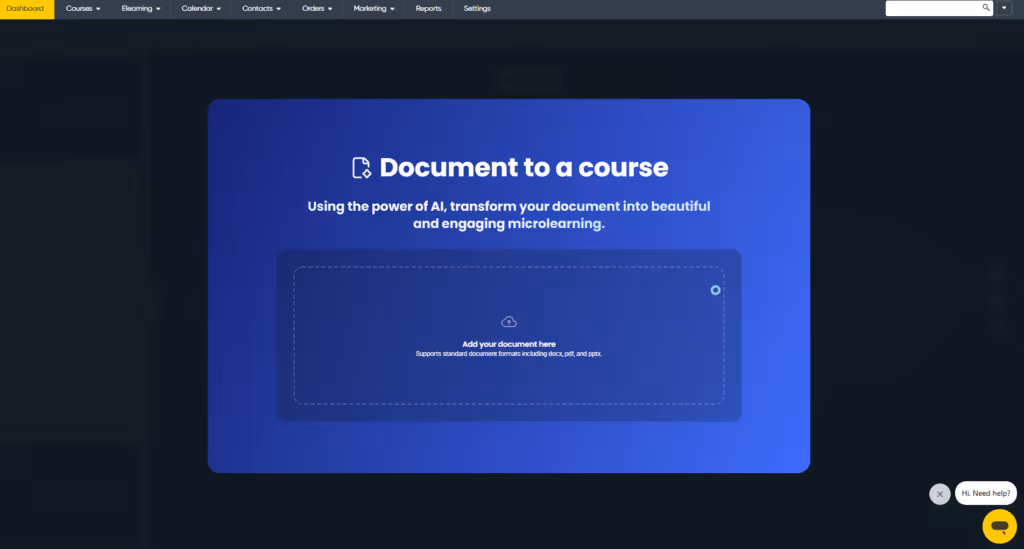Go to Reports in navigation bar
The width and height of the screenshot is (1024, 549).
click(428, 8)
